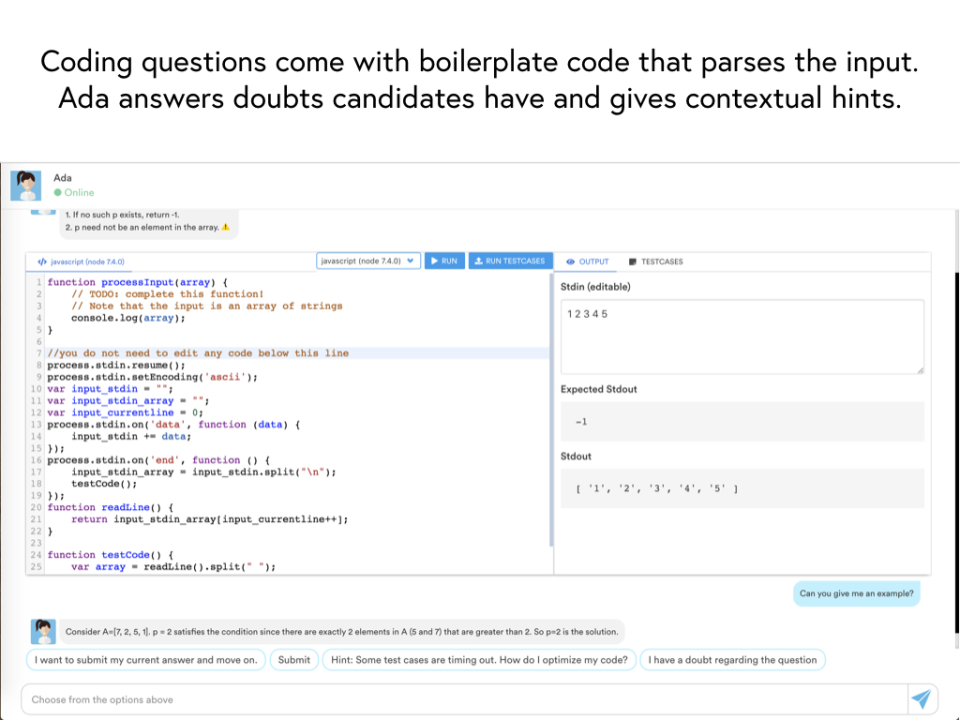Screen dimensions: 960x720
Task: Choose 'I want to submit my current answer' option
Action: pos(146,660)
